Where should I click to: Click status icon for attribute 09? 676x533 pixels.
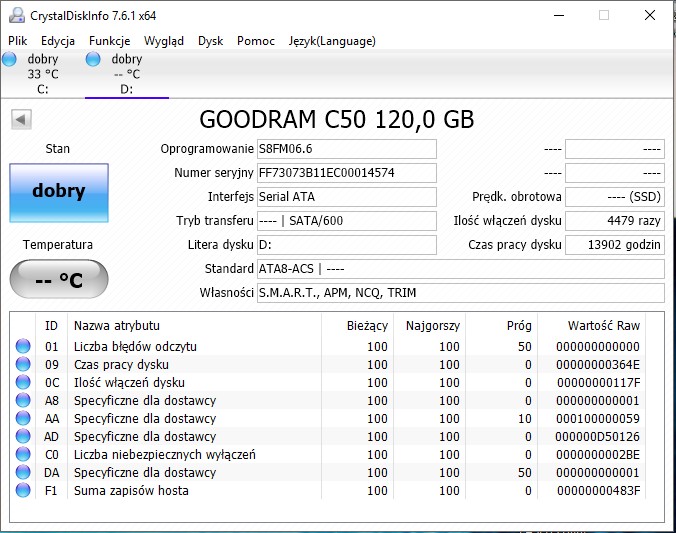(23, 364)
